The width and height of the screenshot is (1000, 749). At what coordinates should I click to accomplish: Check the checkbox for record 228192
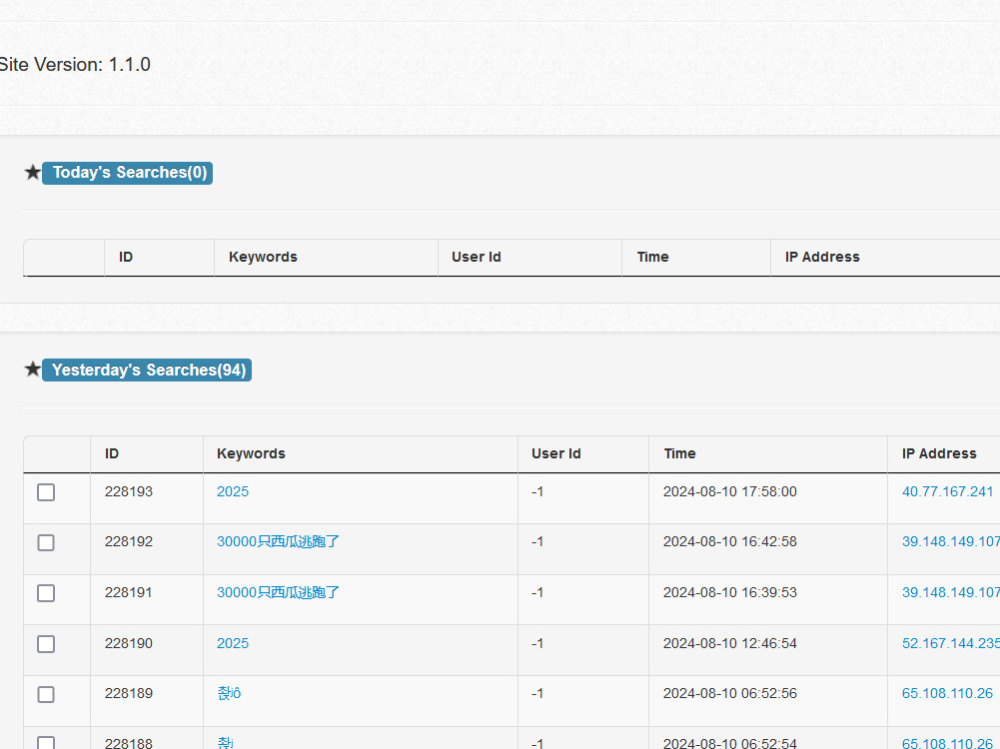point(45,542)
